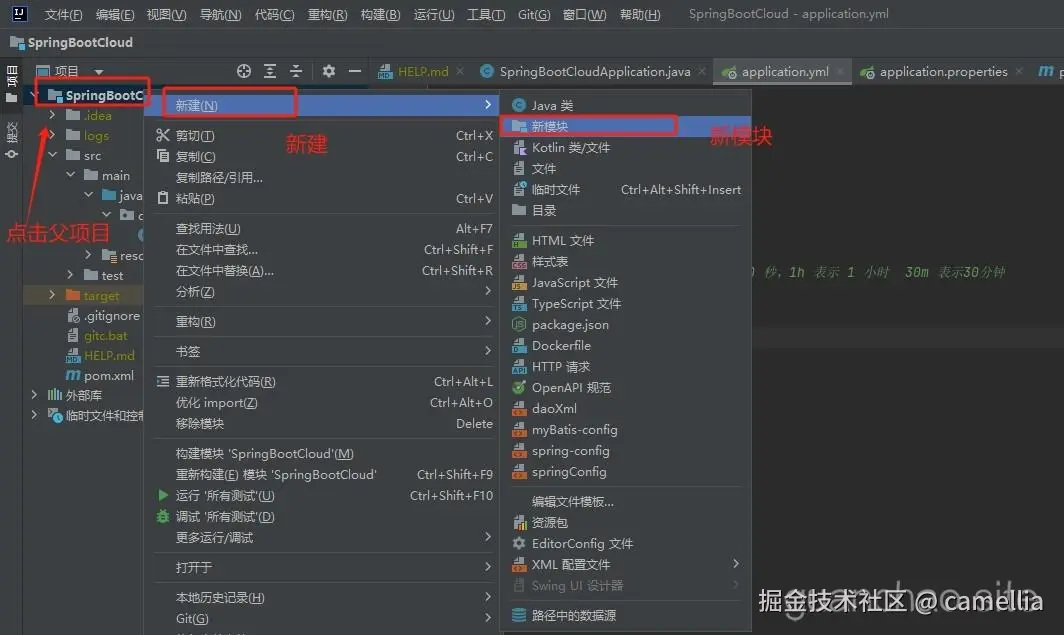
Task: Collapse the SpringBootCloud root tree node
Action: pos(34,95)
